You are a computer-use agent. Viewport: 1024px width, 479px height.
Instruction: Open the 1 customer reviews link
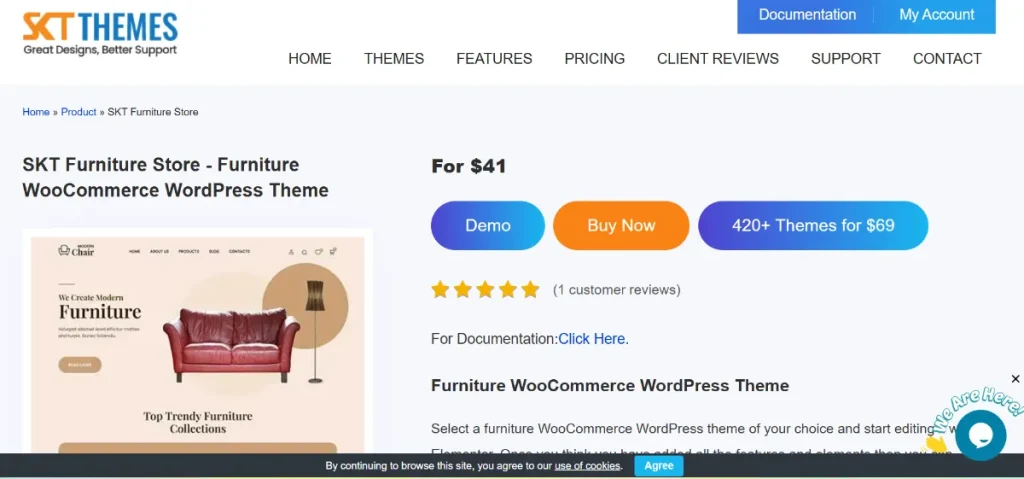coord(616,289)
